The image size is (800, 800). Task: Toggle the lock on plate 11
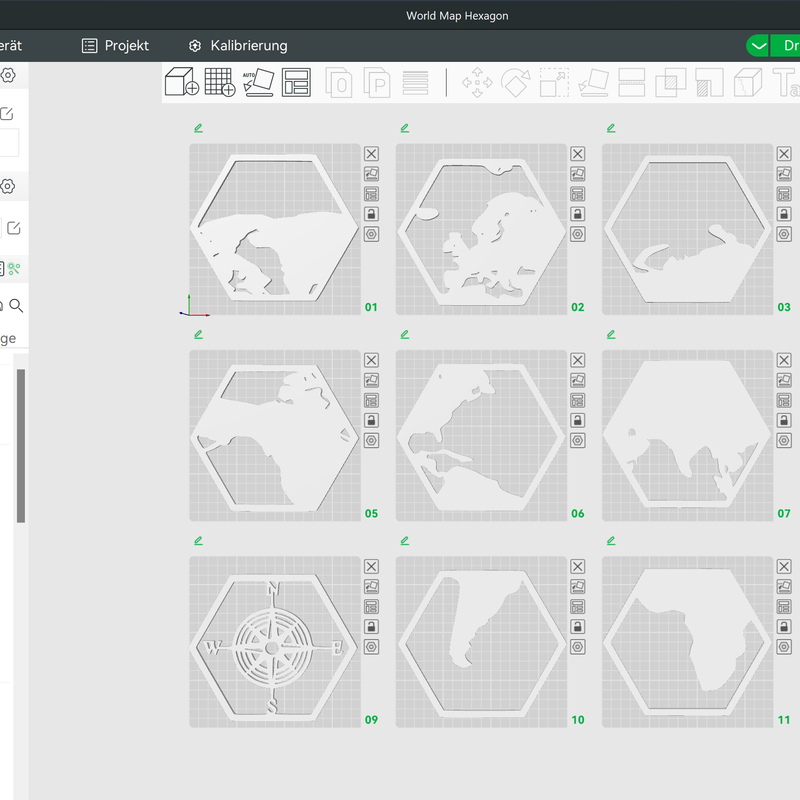point(784,627)
